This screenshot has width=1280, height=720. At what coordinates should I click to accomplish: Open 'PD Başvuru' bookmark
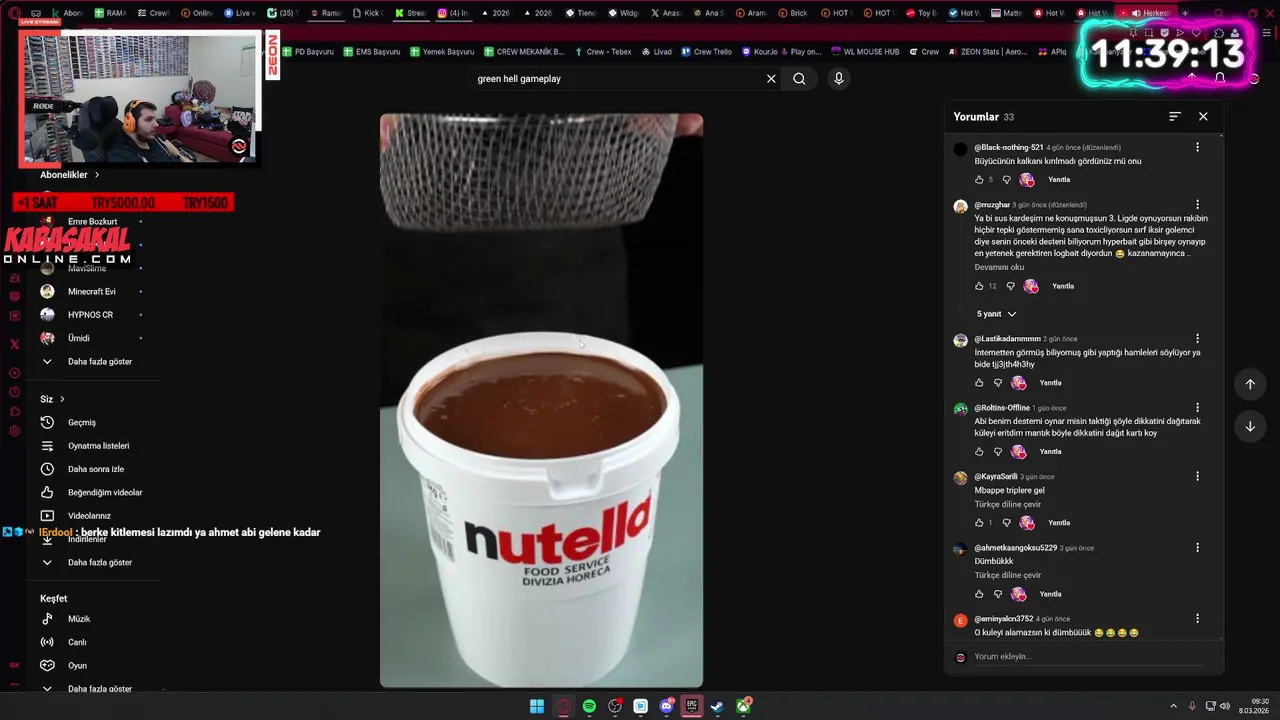pyautogui.click(x=308, y=52)
